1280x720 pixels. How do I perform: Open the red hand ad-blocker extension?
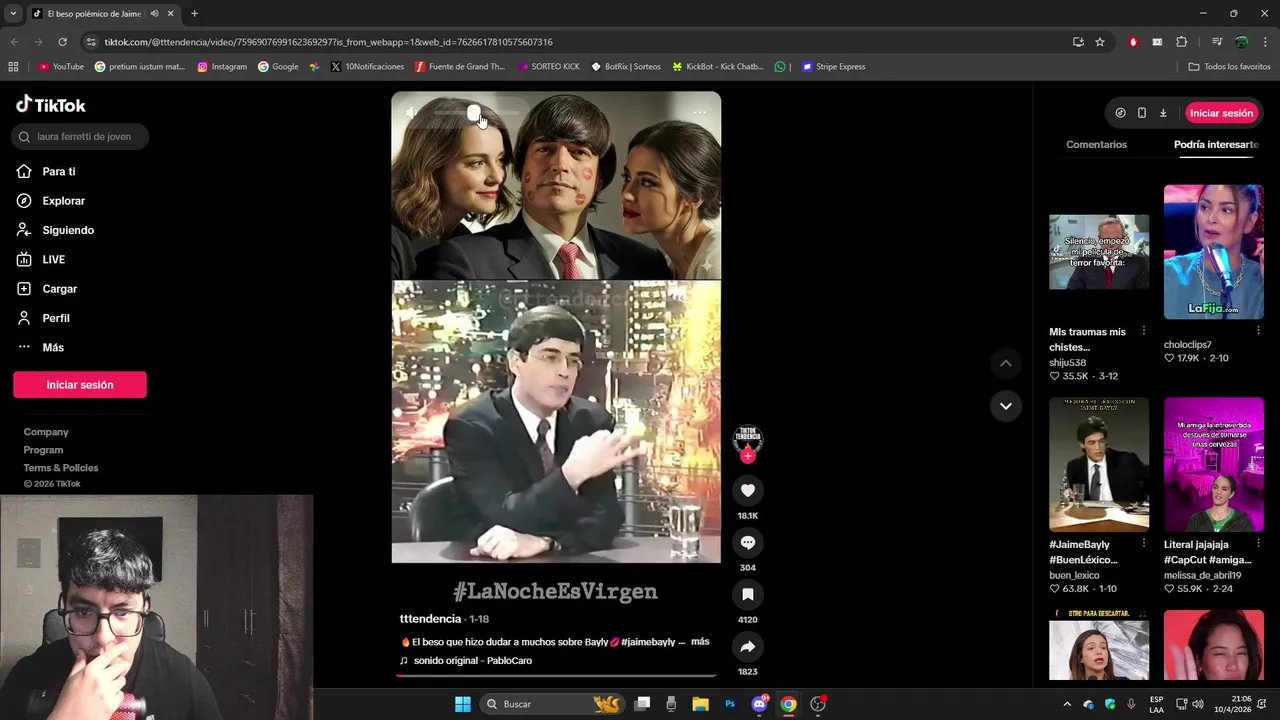1133,42
